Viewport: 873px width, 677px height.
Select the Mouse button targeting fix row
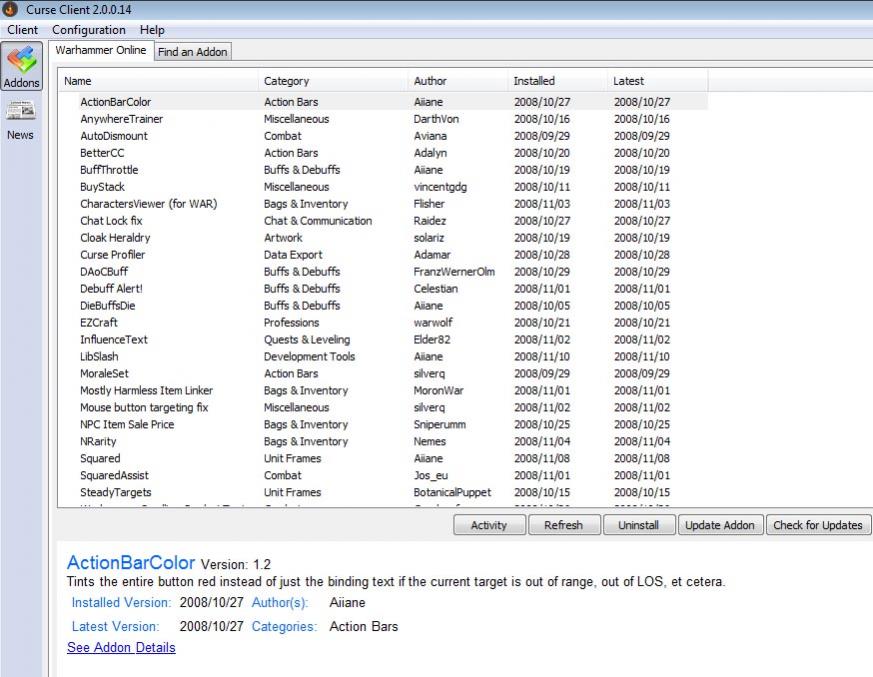click(383, 408)
